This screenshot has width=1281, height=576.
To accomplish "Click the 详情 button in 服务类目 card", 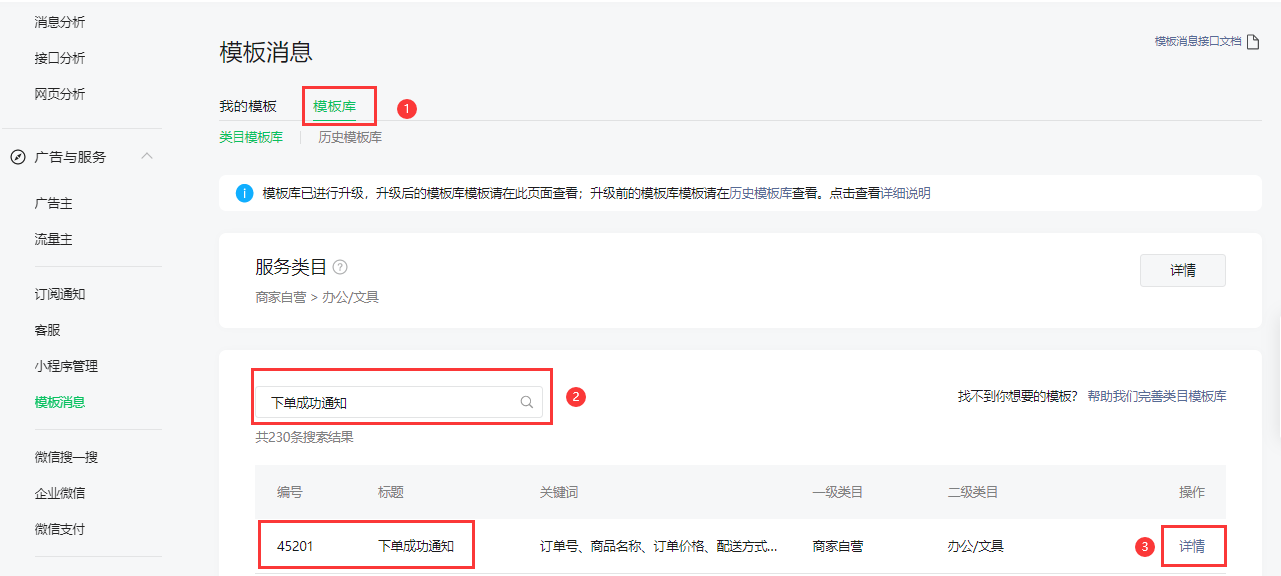I will [x=1182, y=270].
